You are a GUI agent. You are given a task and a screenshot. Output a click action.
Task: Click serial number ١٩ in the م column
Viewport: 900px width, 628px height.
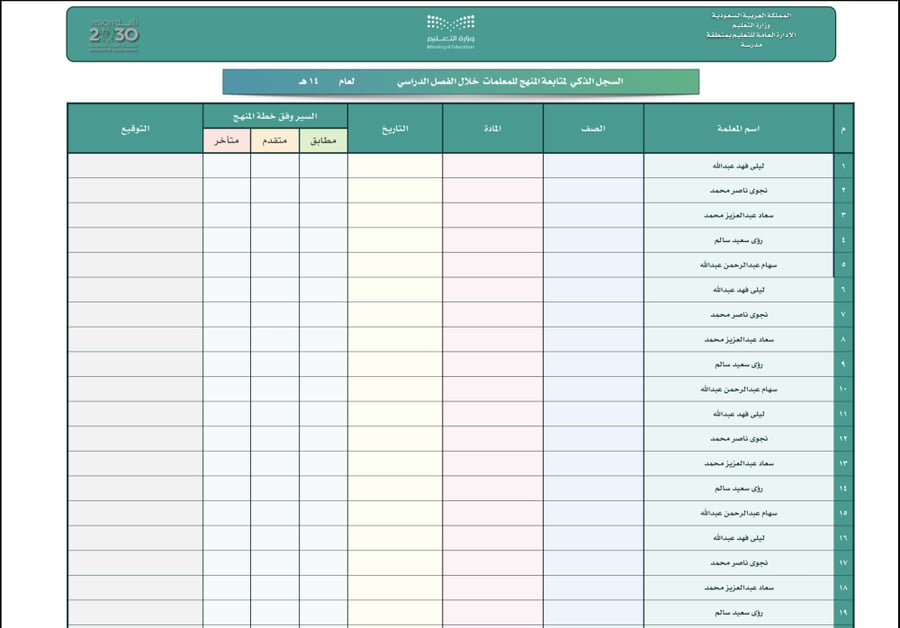coord(843,613)
